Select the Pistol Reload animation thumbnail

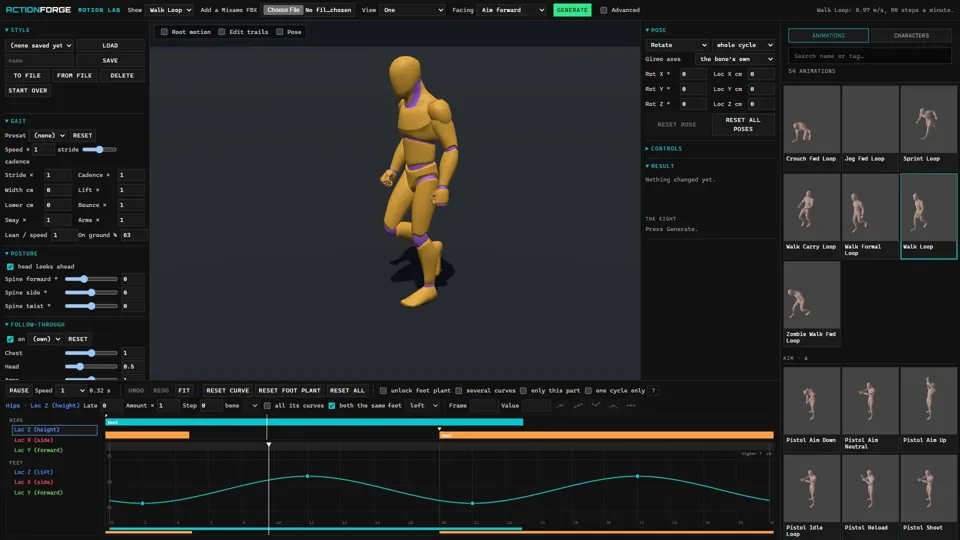870,497
